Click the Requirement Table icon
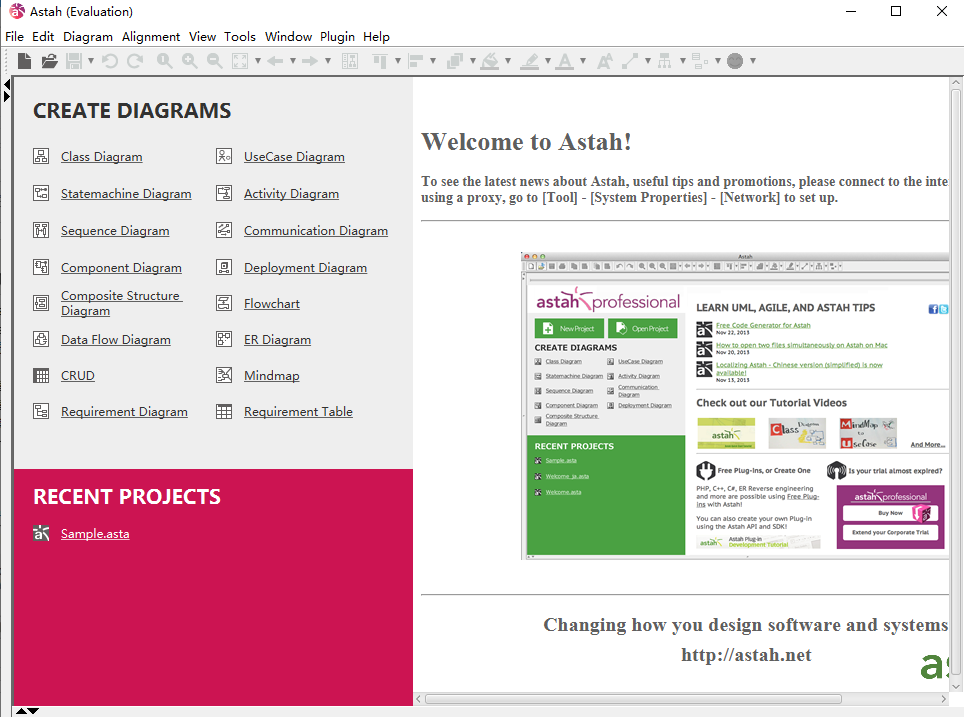This screenshot has width=964, height=717. point(224,411)
